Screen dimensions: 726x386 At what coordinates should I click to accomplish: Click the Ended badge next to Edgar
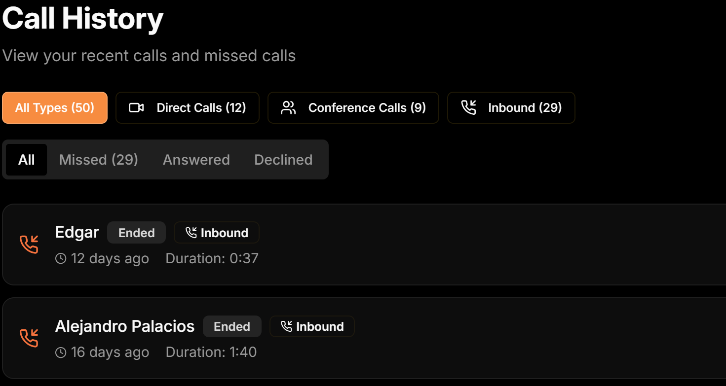coord(137,232)
